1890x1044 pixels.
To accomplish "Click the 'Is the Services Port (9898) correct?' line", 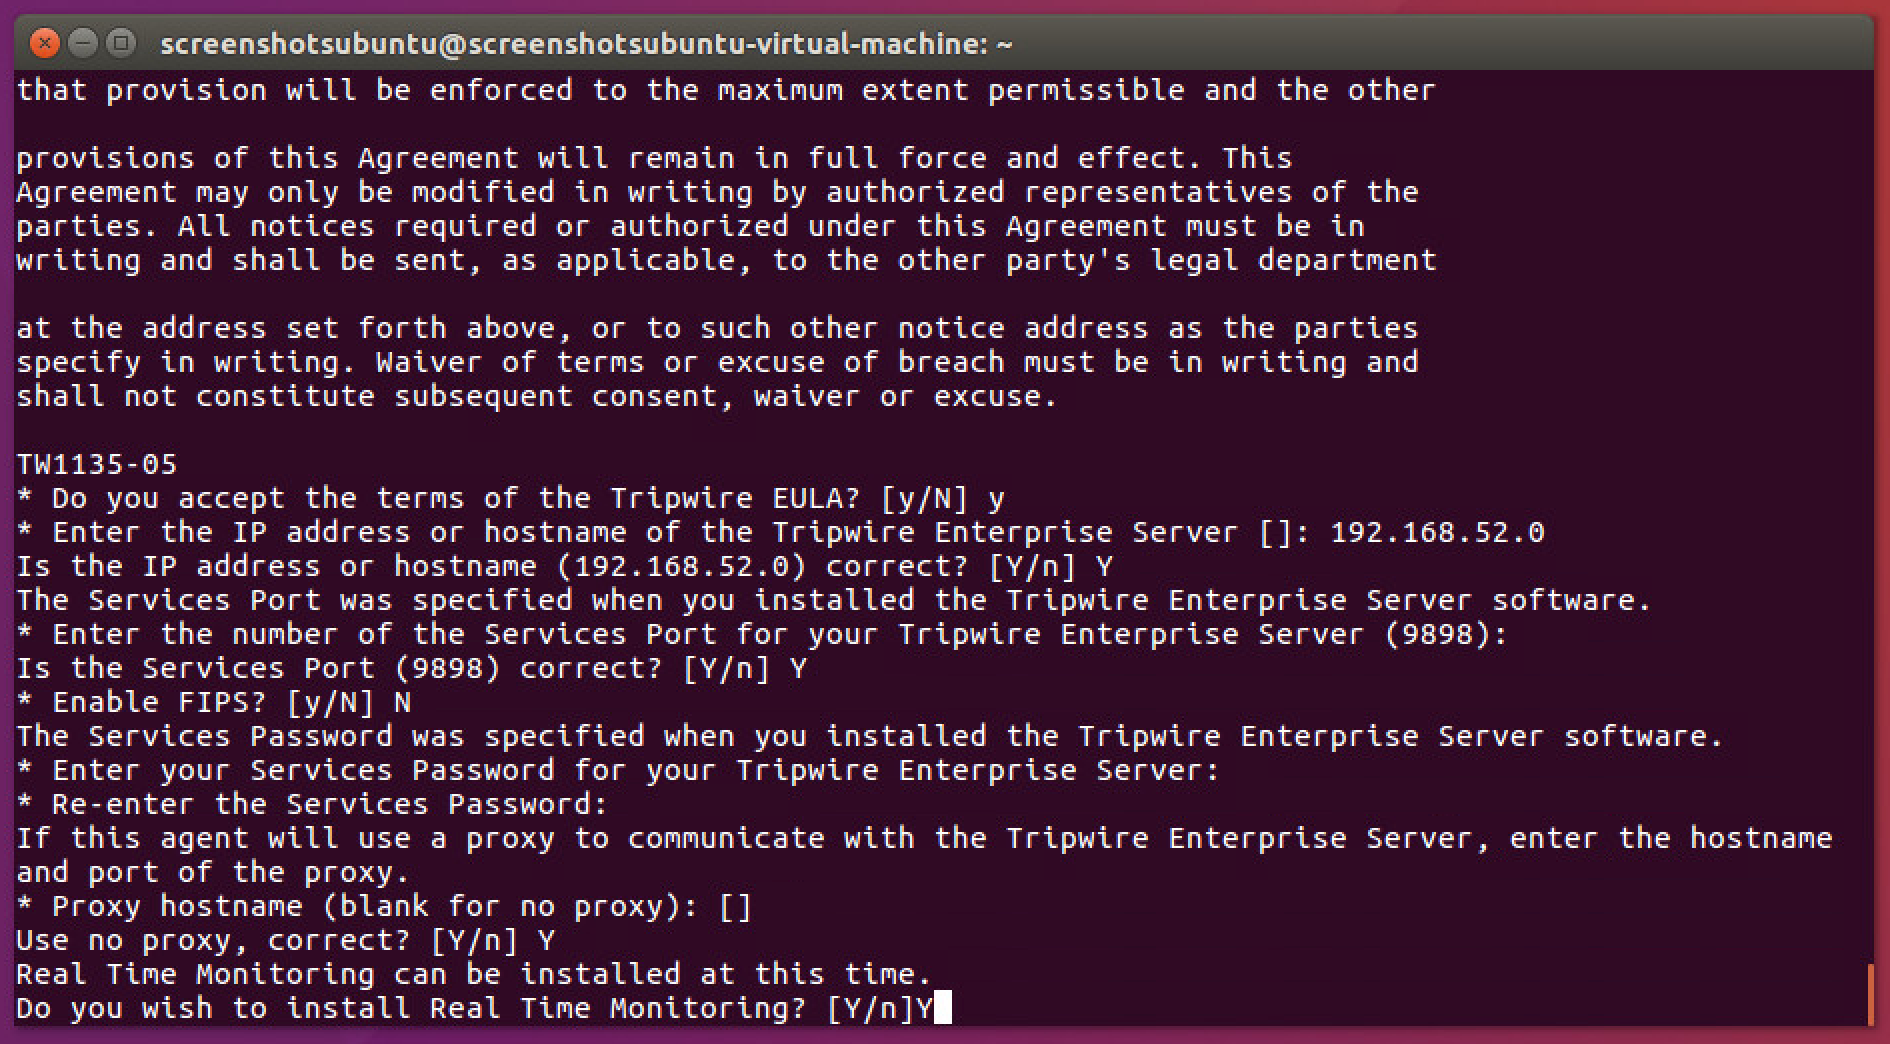I will 411,668.
